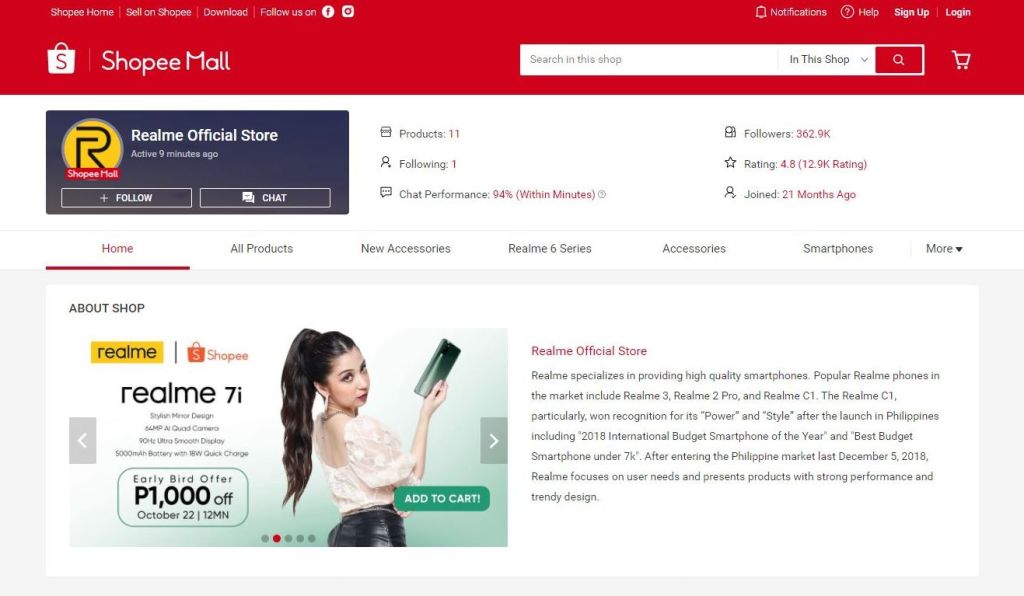Open Realme 6 Series tab
Viewport: 1024px width, 596px height.
[x=550, y=249]
